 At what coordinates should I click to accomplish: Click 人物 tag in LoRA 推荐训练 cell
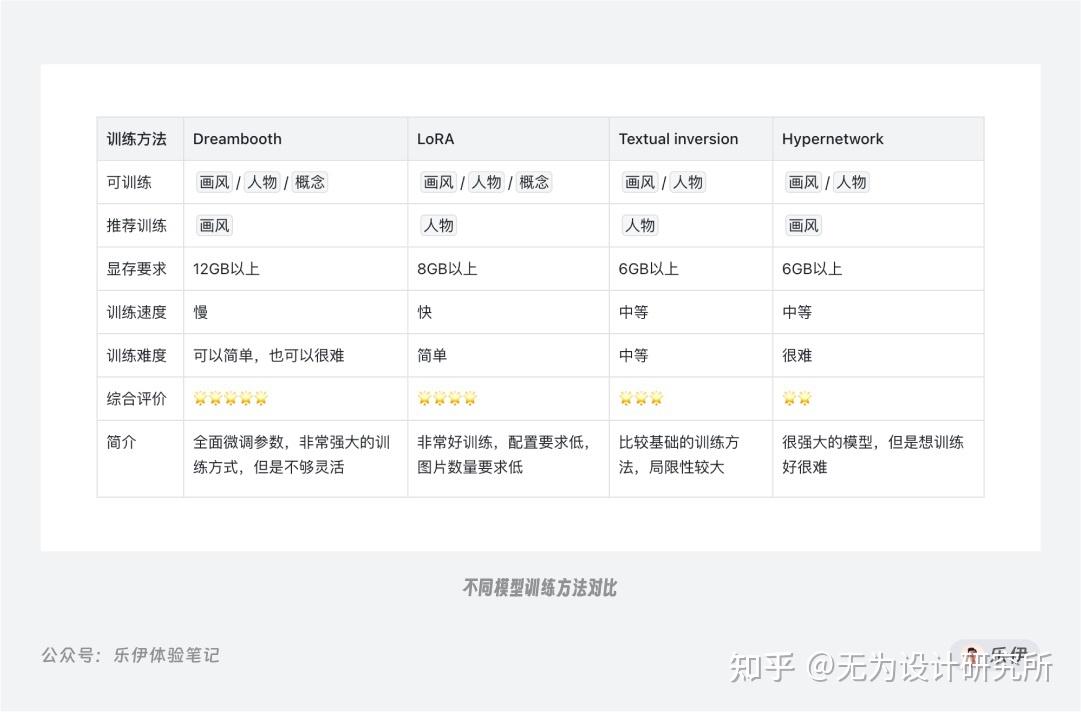click(438, 225)
